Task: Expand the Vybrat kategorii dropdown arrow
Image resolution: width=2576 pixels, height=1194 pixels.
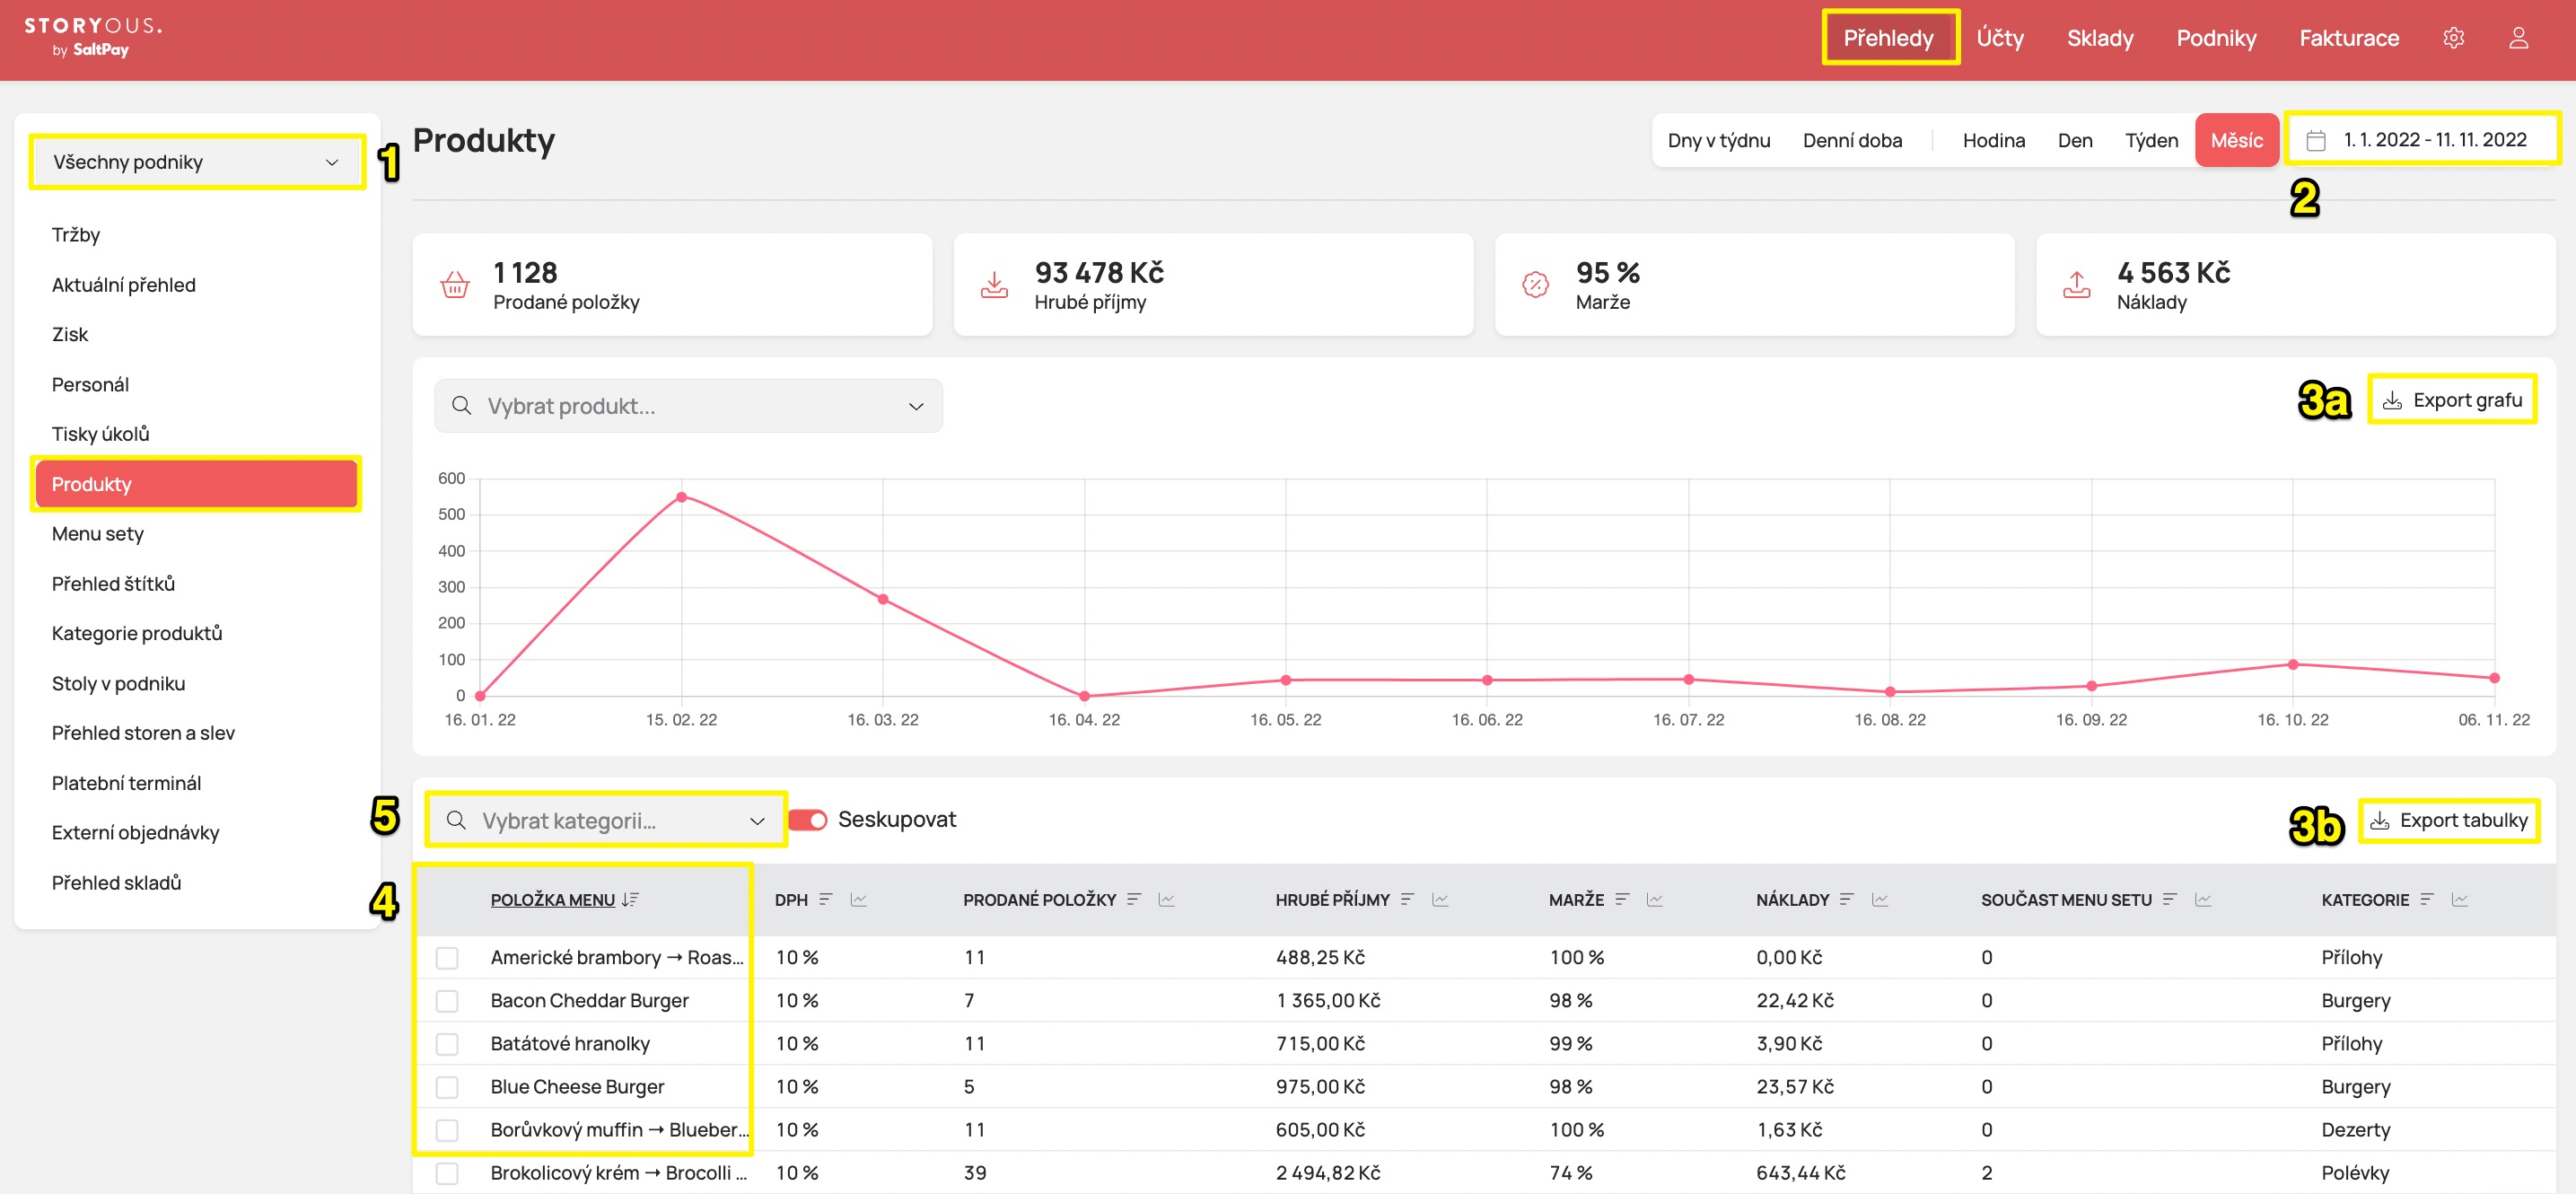Action: (x=757, y=821)
